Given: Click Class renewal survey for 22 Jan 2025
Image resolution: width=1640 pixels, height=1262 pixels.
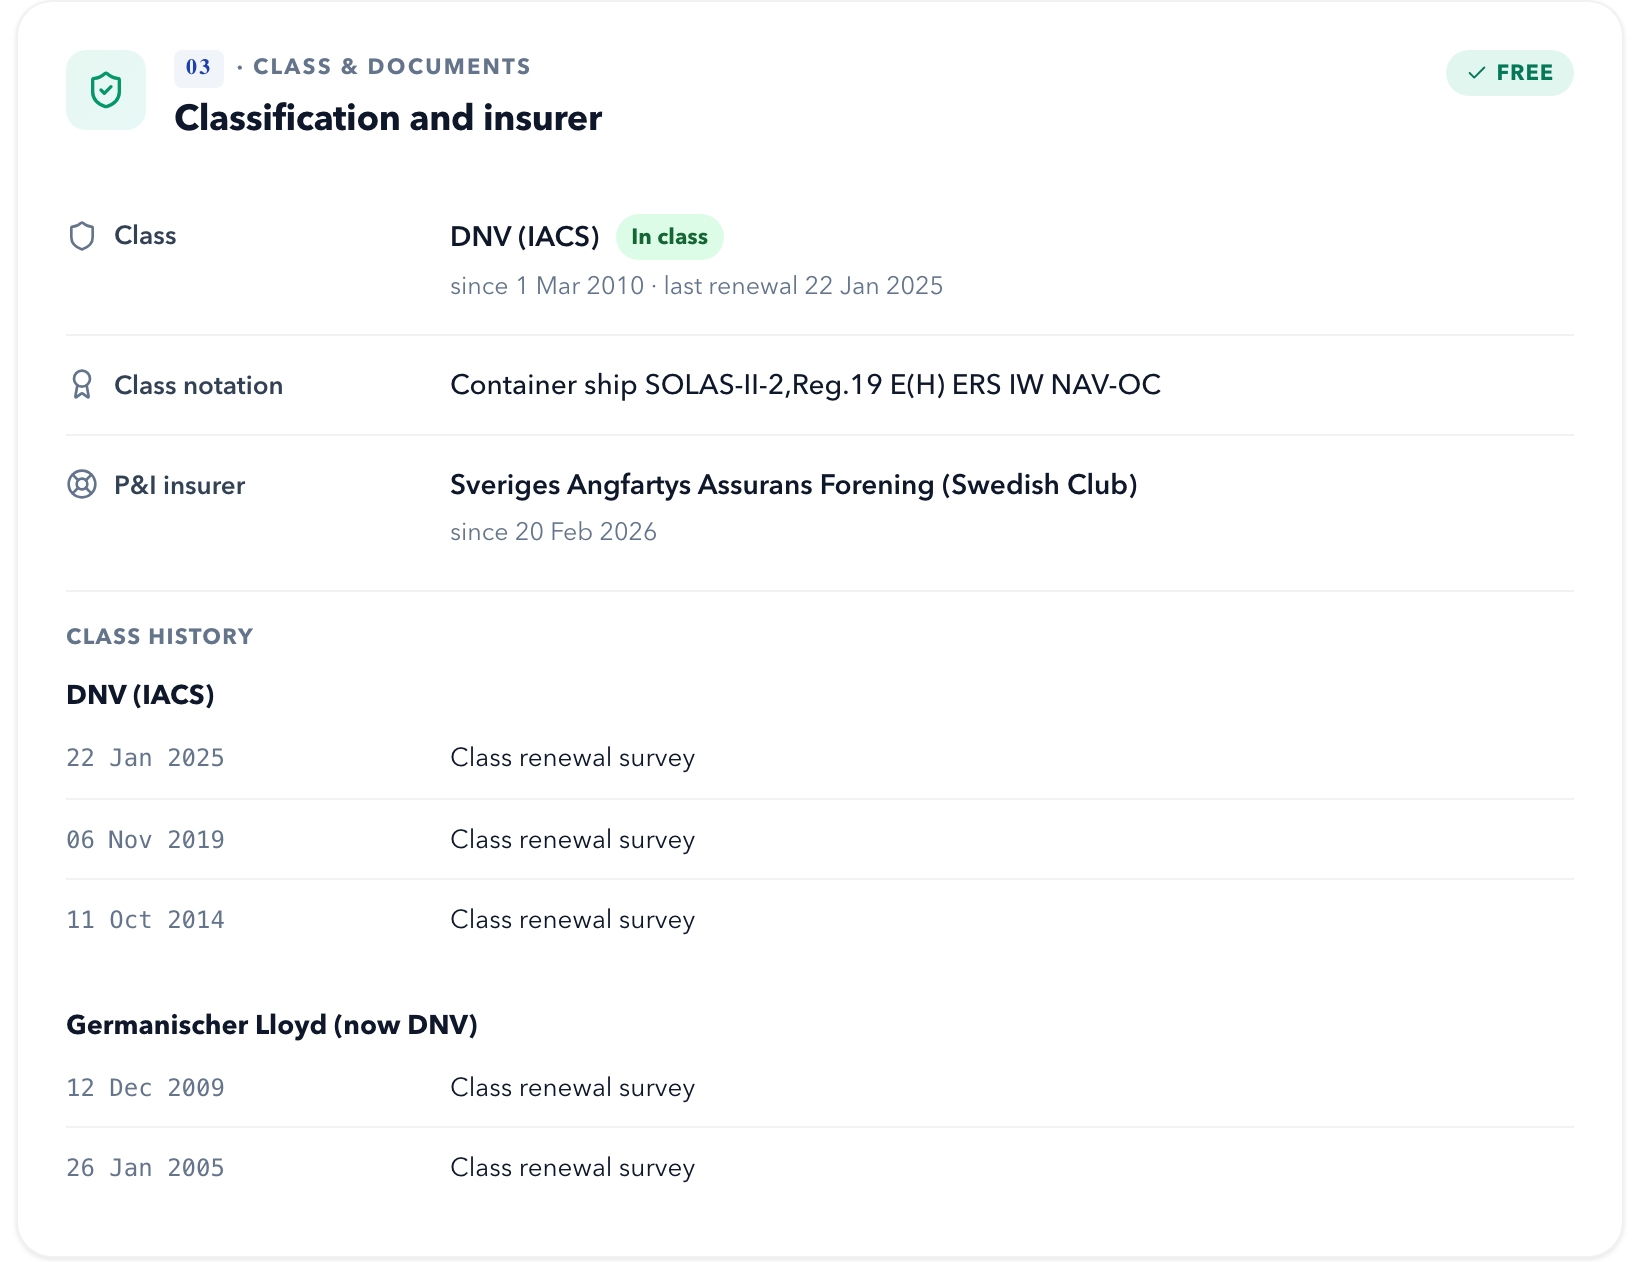Looking at the screenshot, I should pyautogui.click(x=573, y=758).
